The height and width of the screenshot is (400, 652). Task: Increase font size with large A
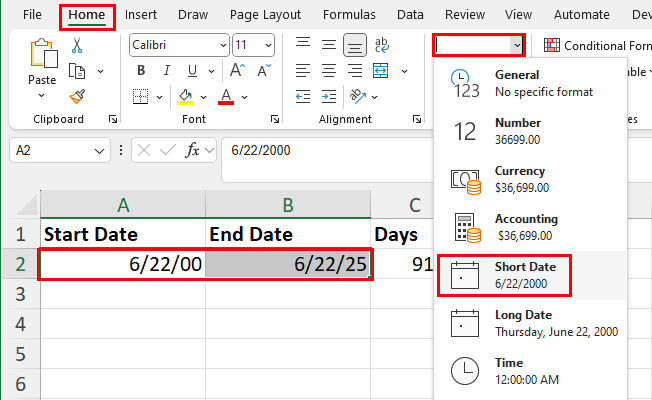click(237, 71)
